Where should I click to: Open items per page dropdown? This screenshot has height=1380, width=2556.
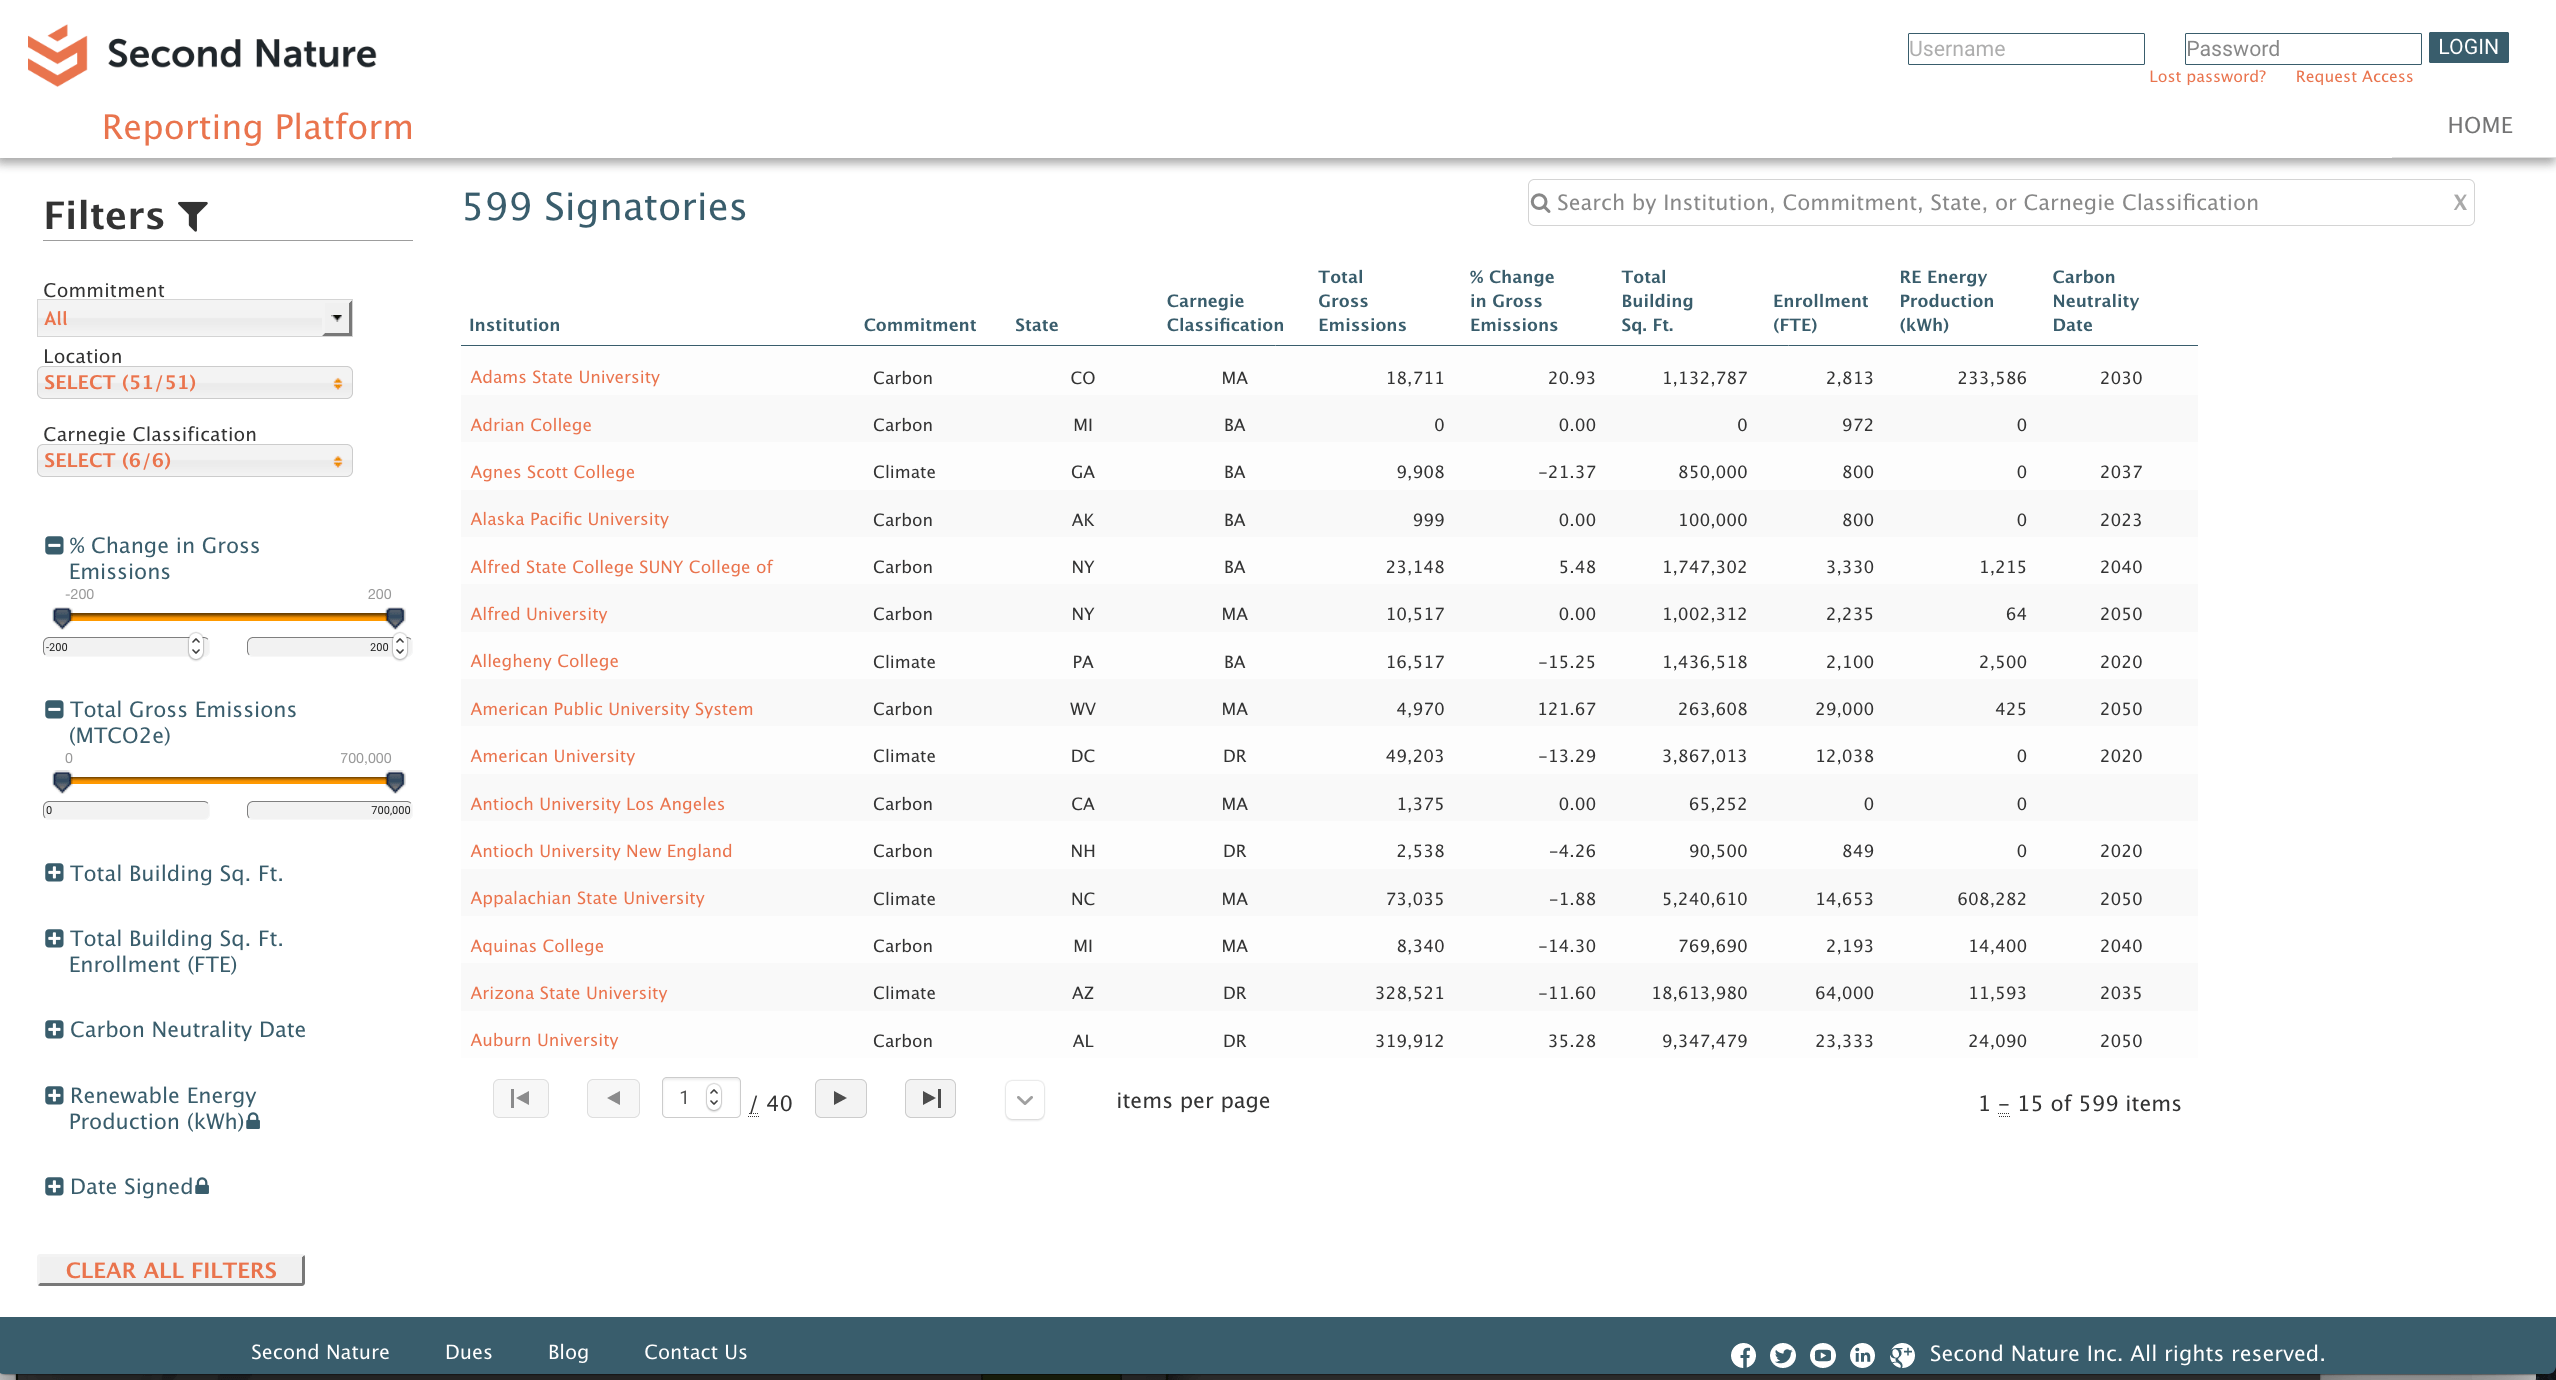(1024, 1100)
